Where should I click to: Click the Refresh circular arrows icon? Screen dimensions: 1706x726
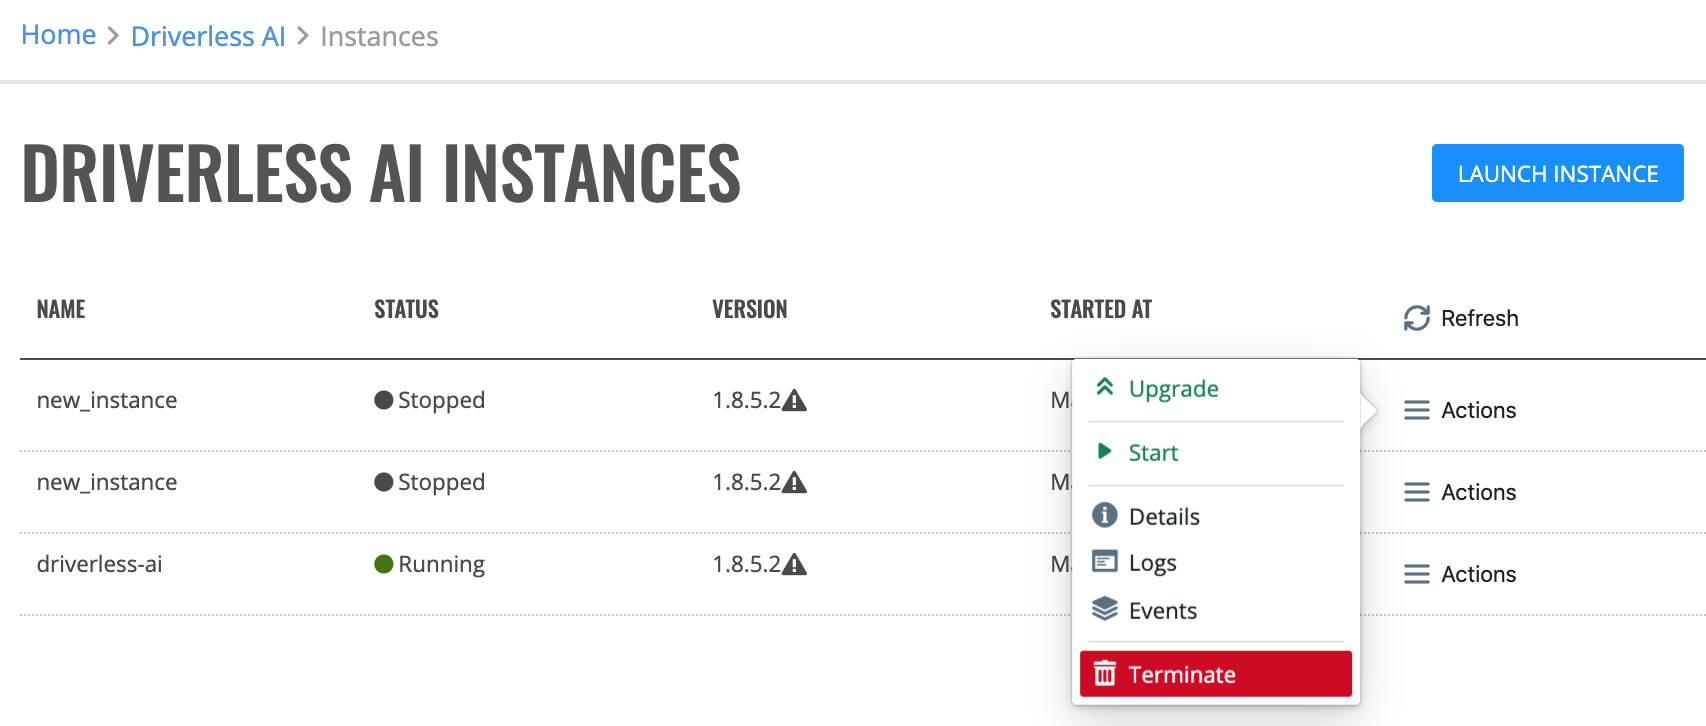coord(1416,318)
